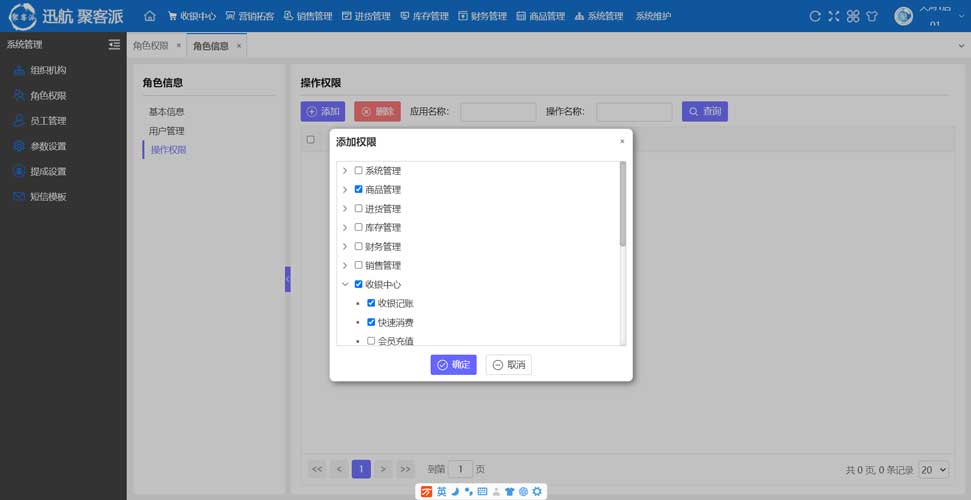Uncheck the 收银中心 checkbox
This screenshot has width=971, height=500.
point(358,284)
